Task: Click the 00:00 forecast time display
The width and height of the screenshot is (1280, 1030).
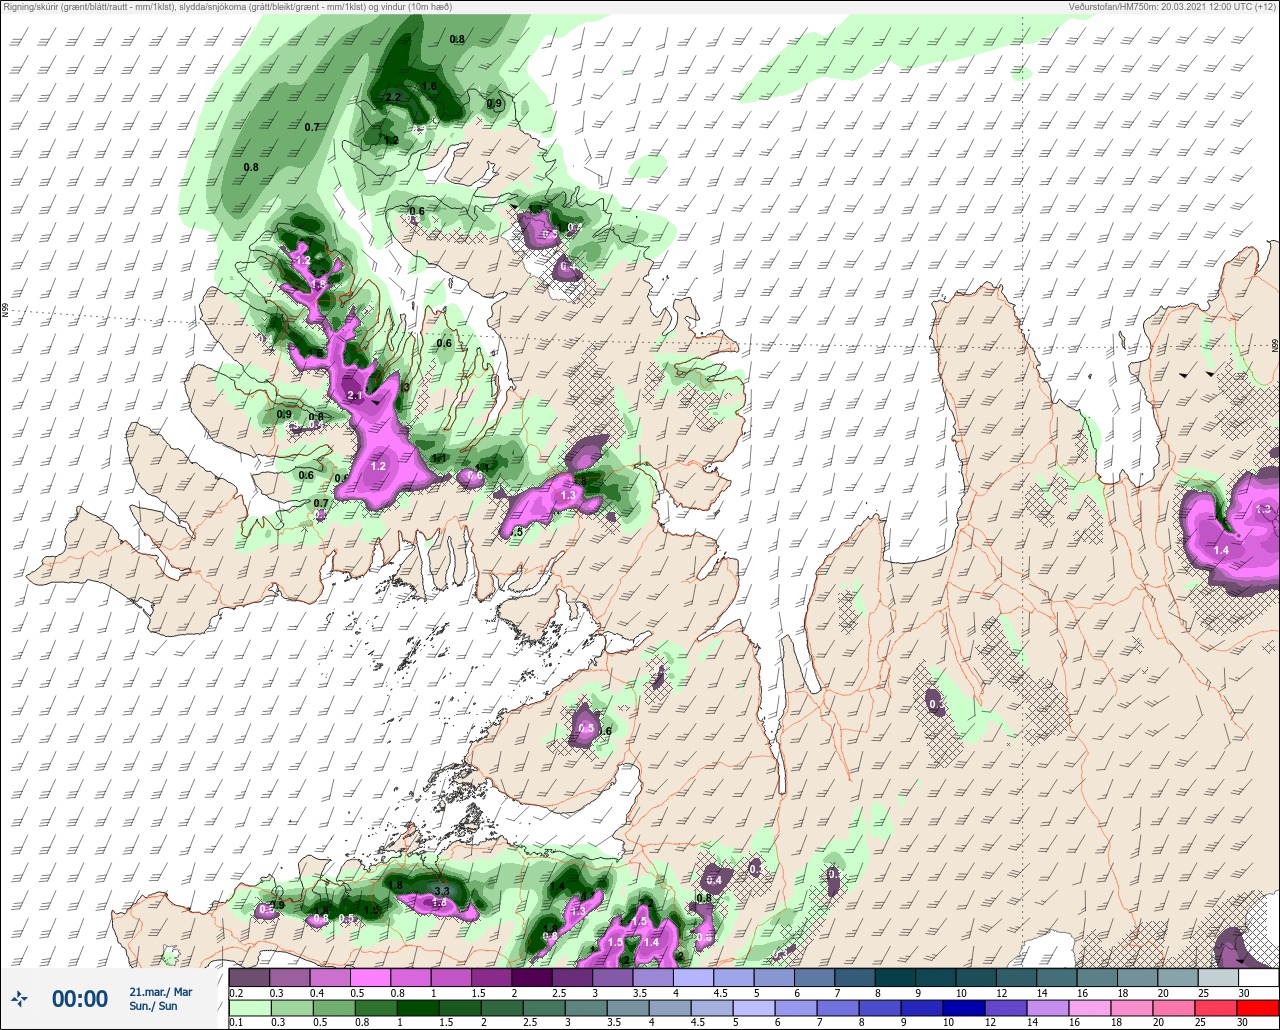Action: (79, 998)
